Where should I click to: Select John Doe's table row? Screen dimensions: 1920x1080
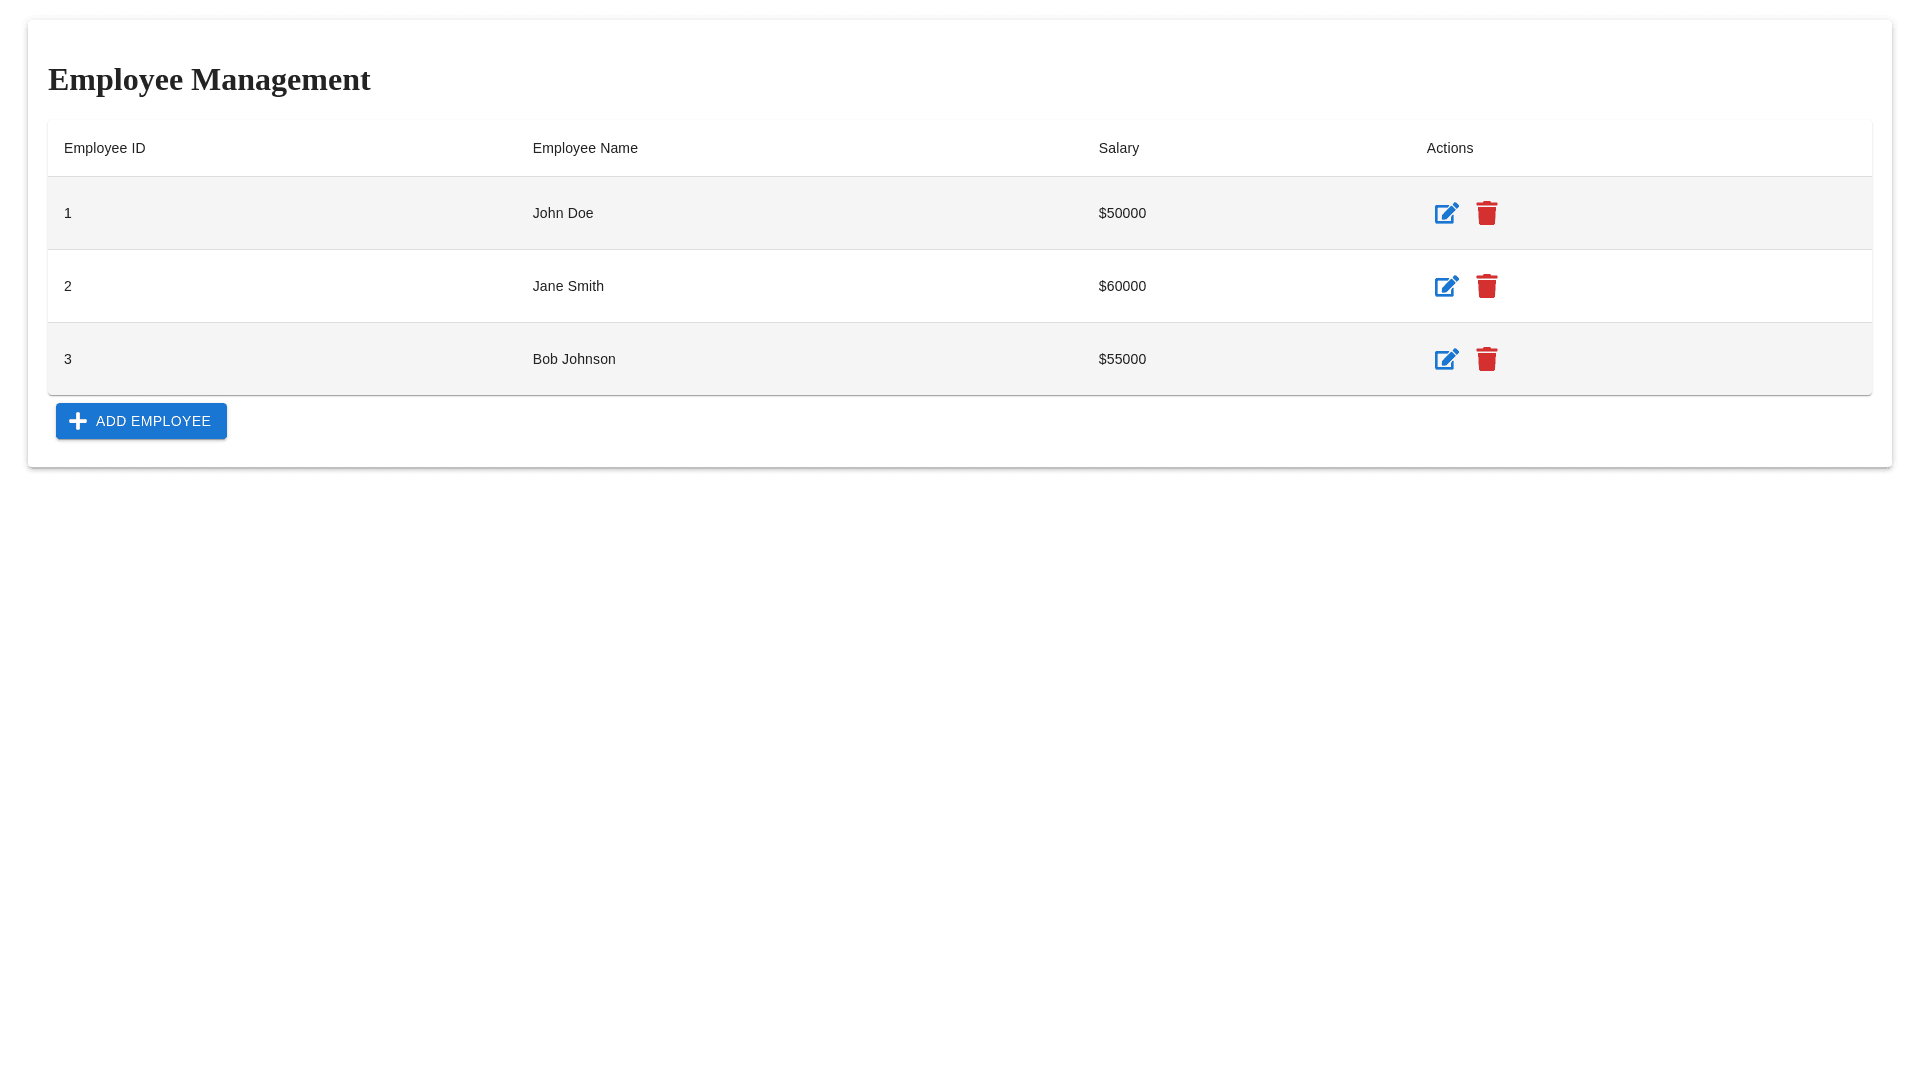coord(700,213)
